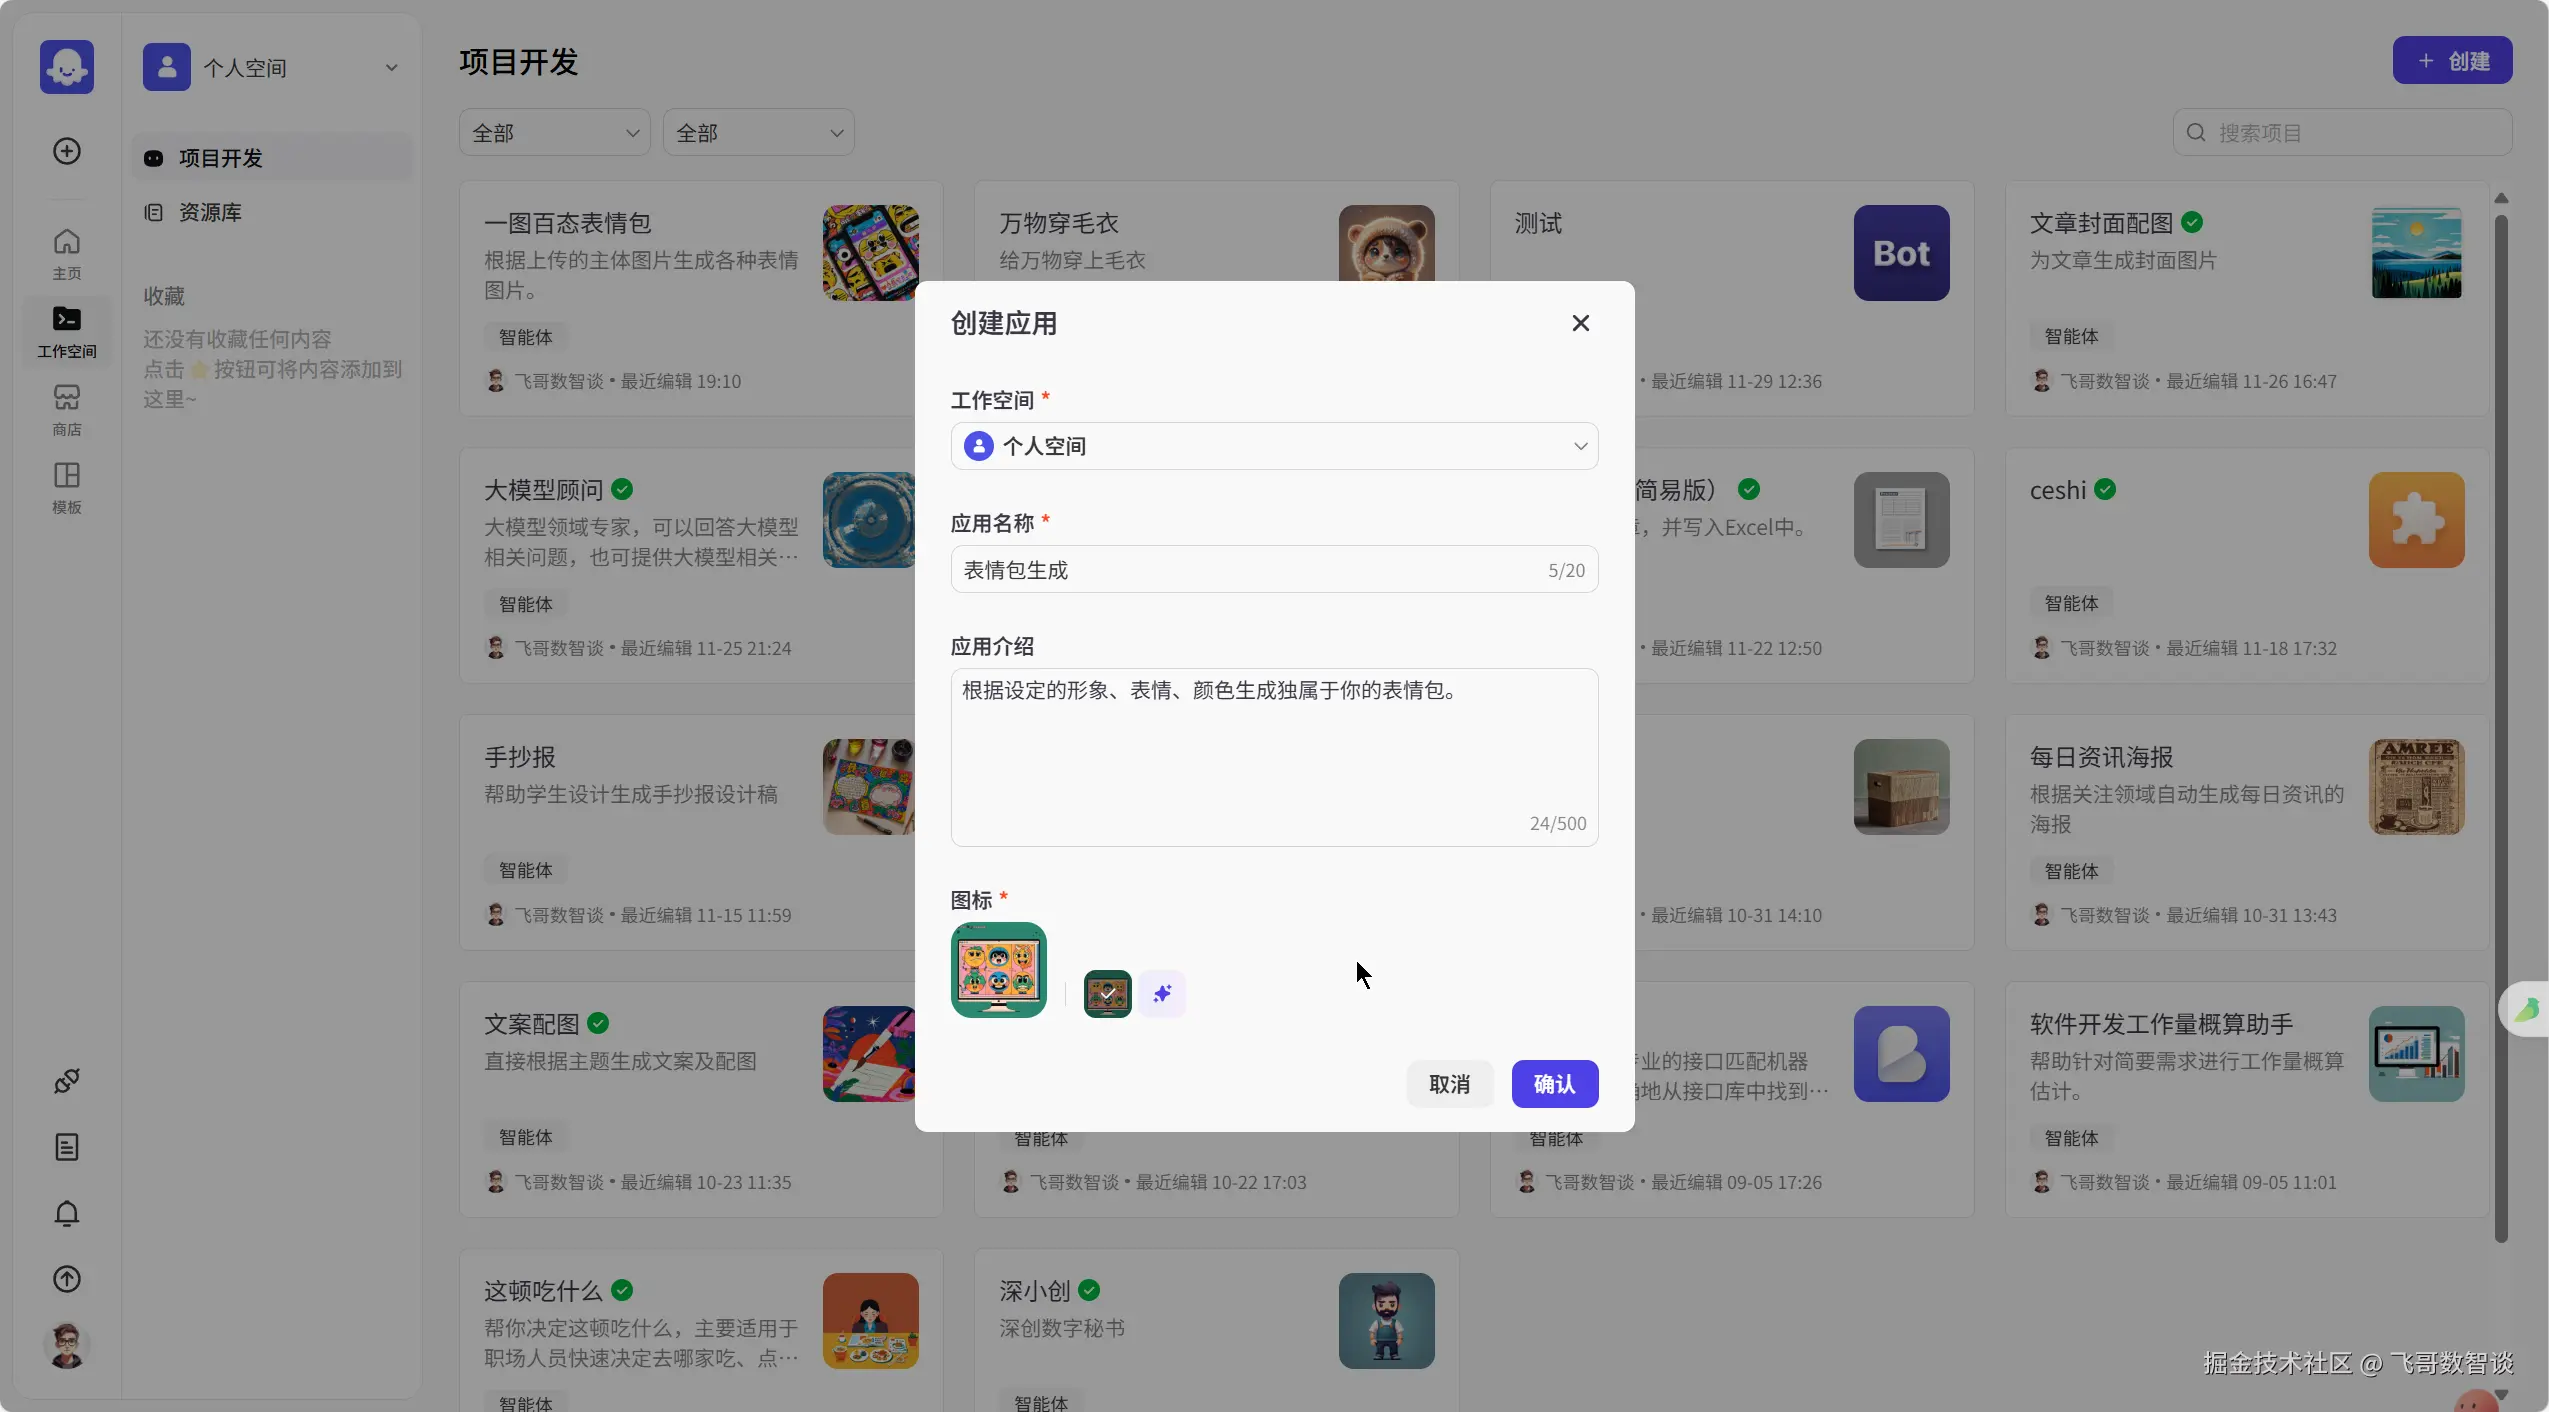Click the AI generate icon sparkle button

(x=1162, y=993)
